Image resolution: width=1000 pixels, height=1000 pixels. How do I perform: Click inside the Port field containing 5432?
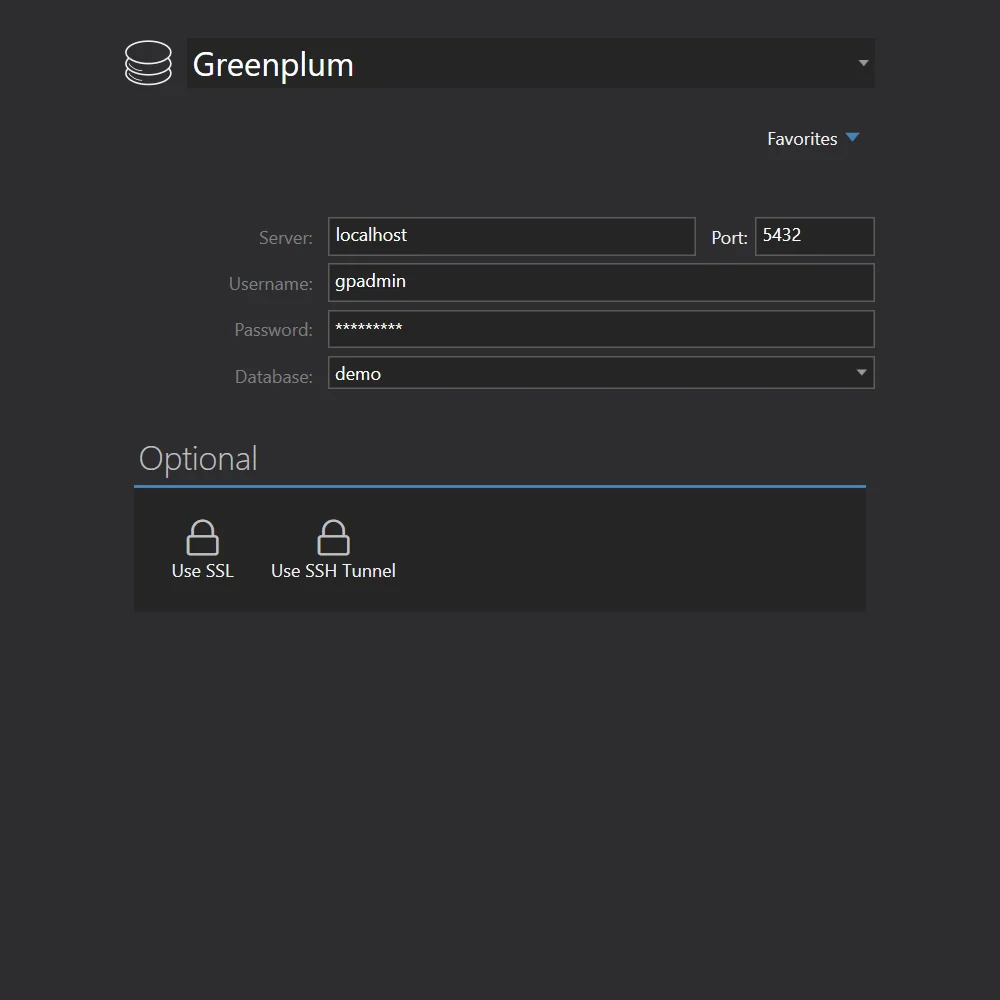(x=813, y=236)
